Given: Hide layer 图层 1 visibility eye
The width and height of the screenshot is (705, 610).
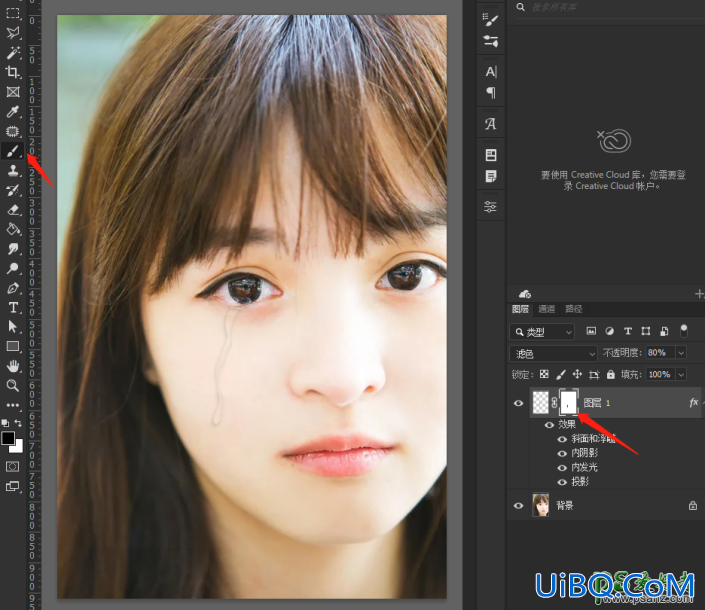Looking at the screenshot, I should pyautogui.click(x=518, y=403).
